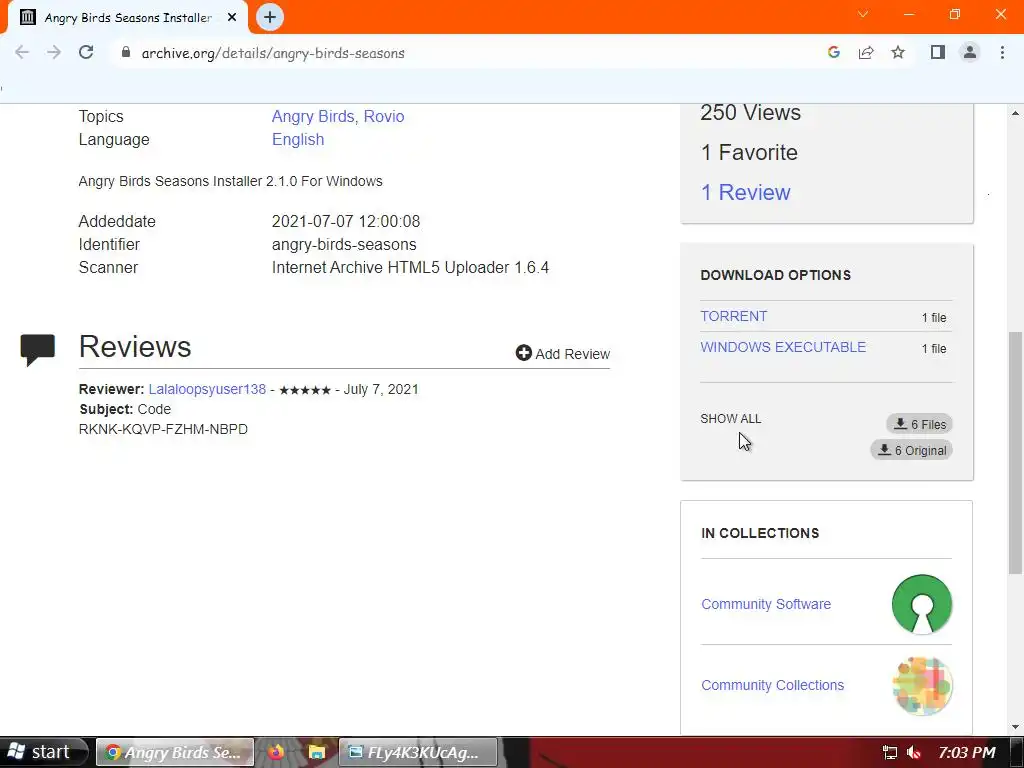
Task: Click the identifier value angry-birds-seasons
Action: coord(344,244)
